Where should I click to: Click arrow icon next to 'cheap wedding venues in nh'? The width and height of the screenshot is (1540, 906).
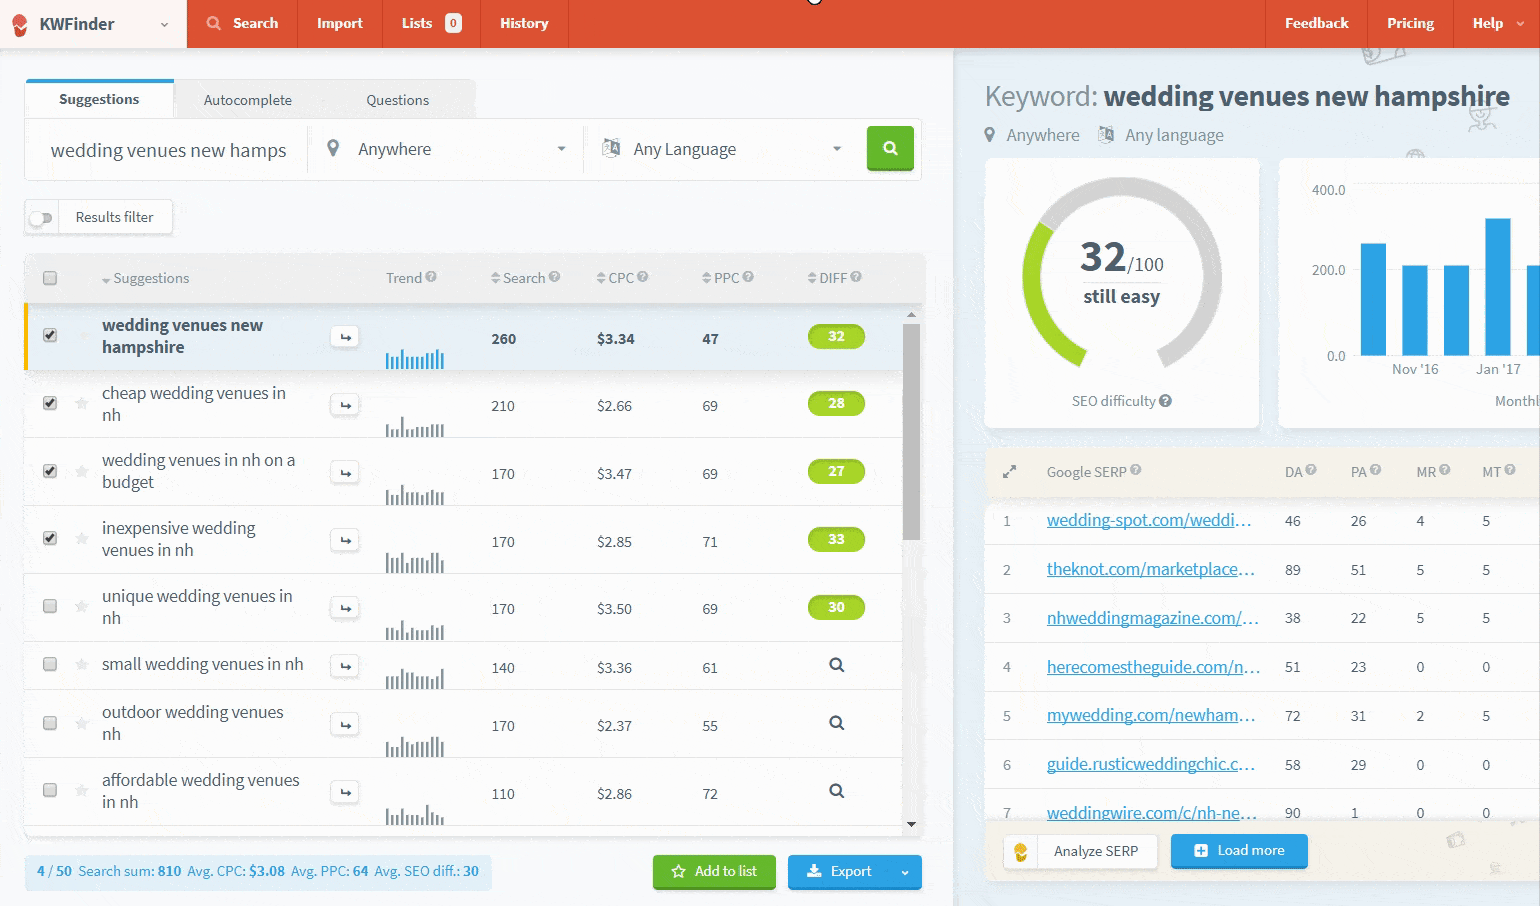pos(345,405)
